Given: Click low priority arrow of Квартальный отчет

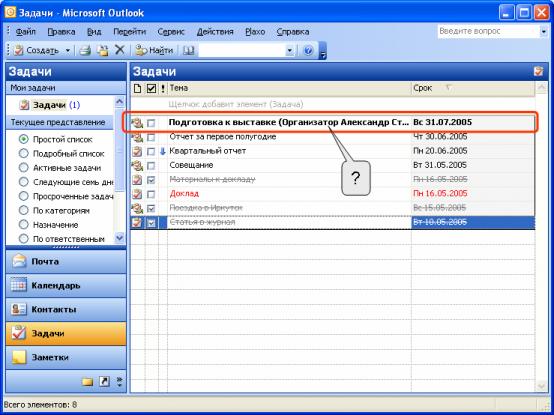Looking at the screenshot, I should coord(163,152).
